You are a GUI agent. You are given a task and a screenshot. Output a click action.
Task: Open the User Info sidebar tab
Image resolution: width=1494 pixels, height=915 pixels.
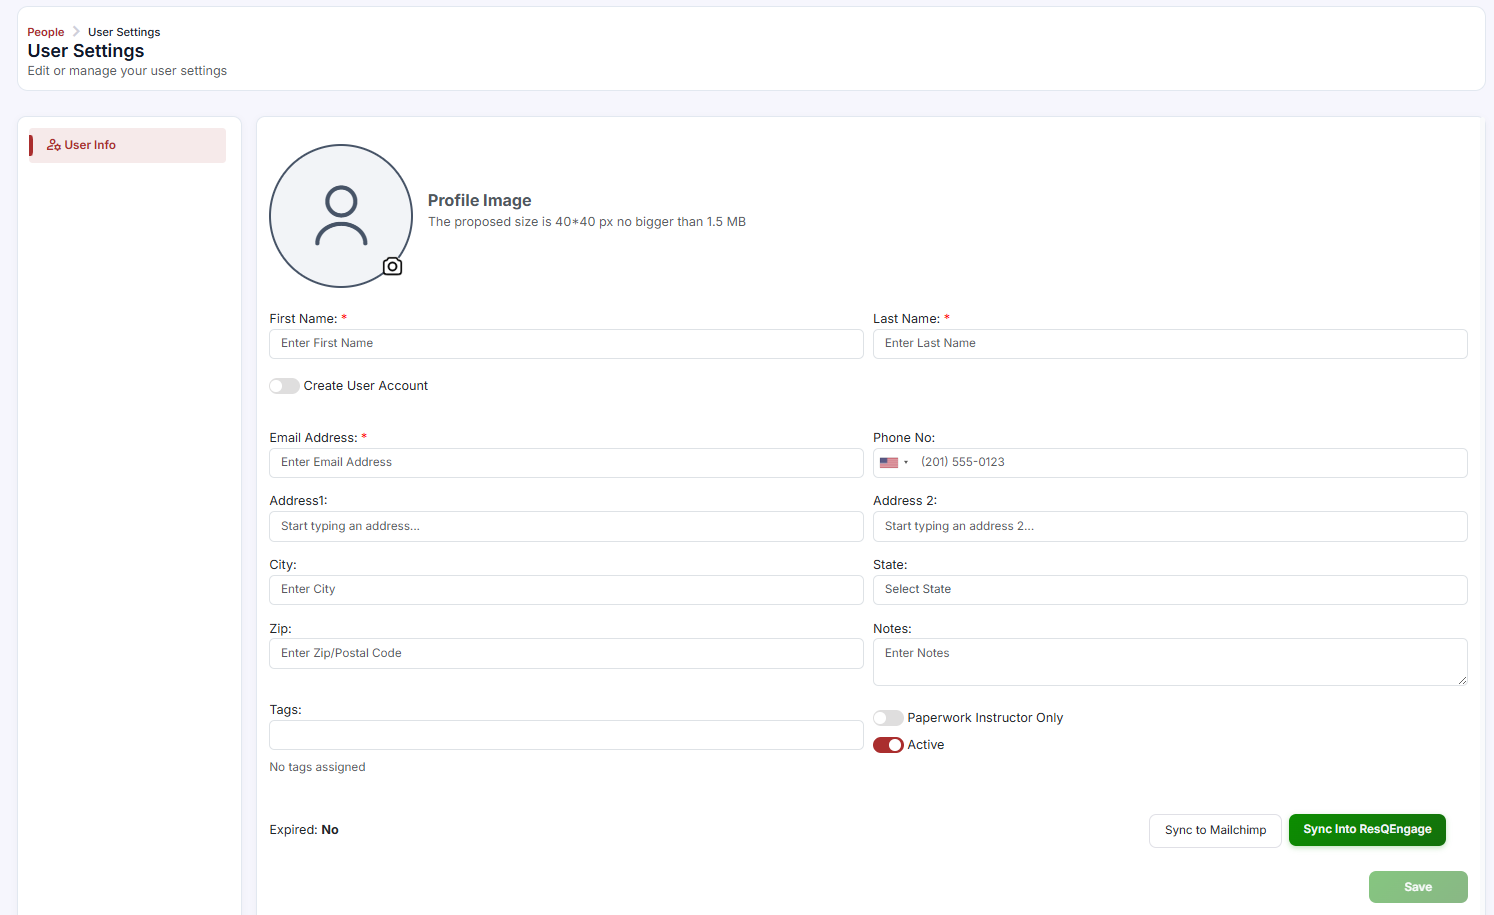(x=127, y=145)
